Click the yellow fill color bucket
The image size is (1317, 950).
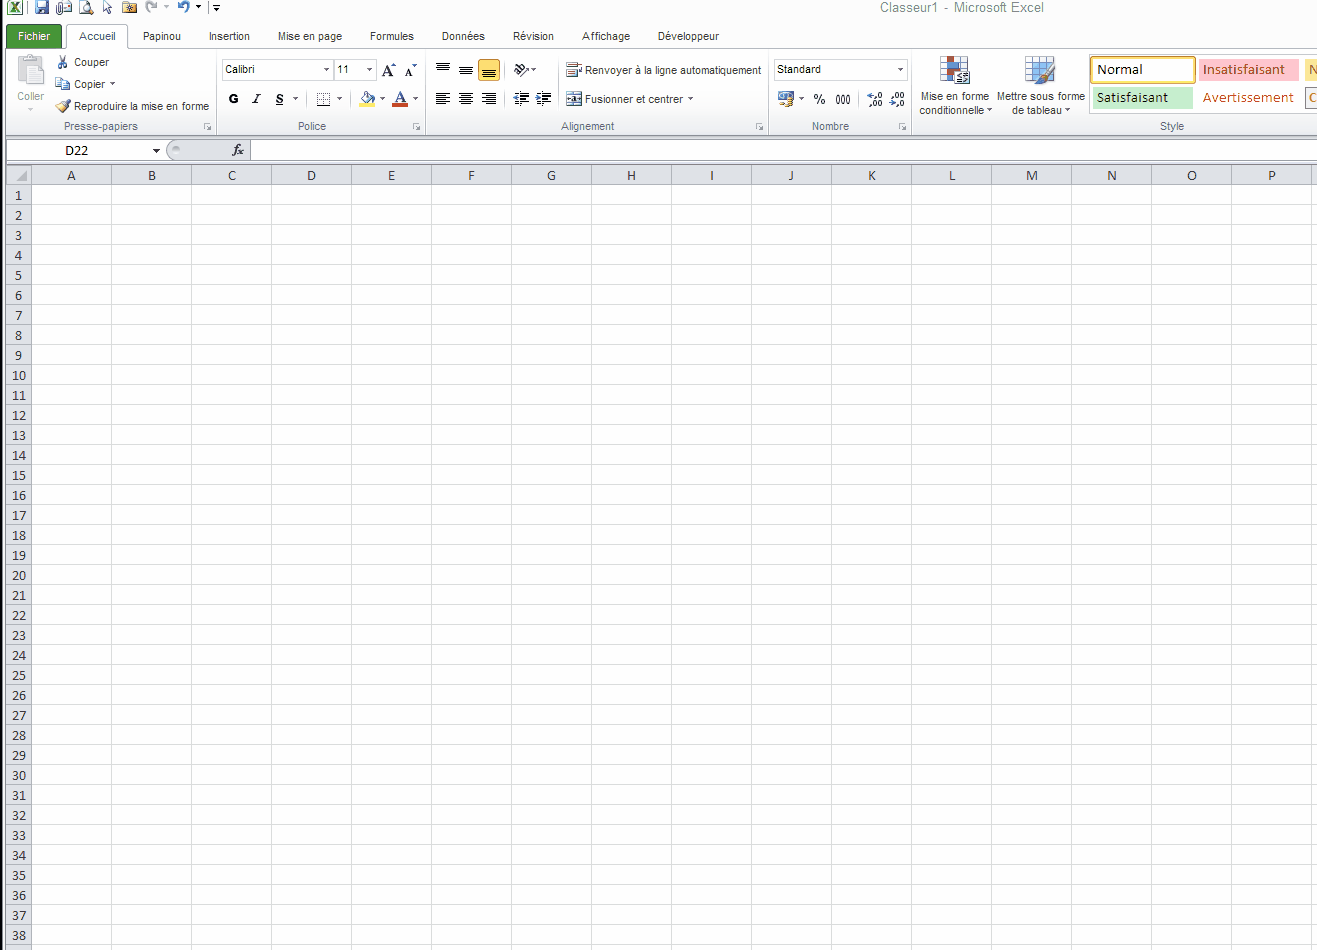click(367, 99)
